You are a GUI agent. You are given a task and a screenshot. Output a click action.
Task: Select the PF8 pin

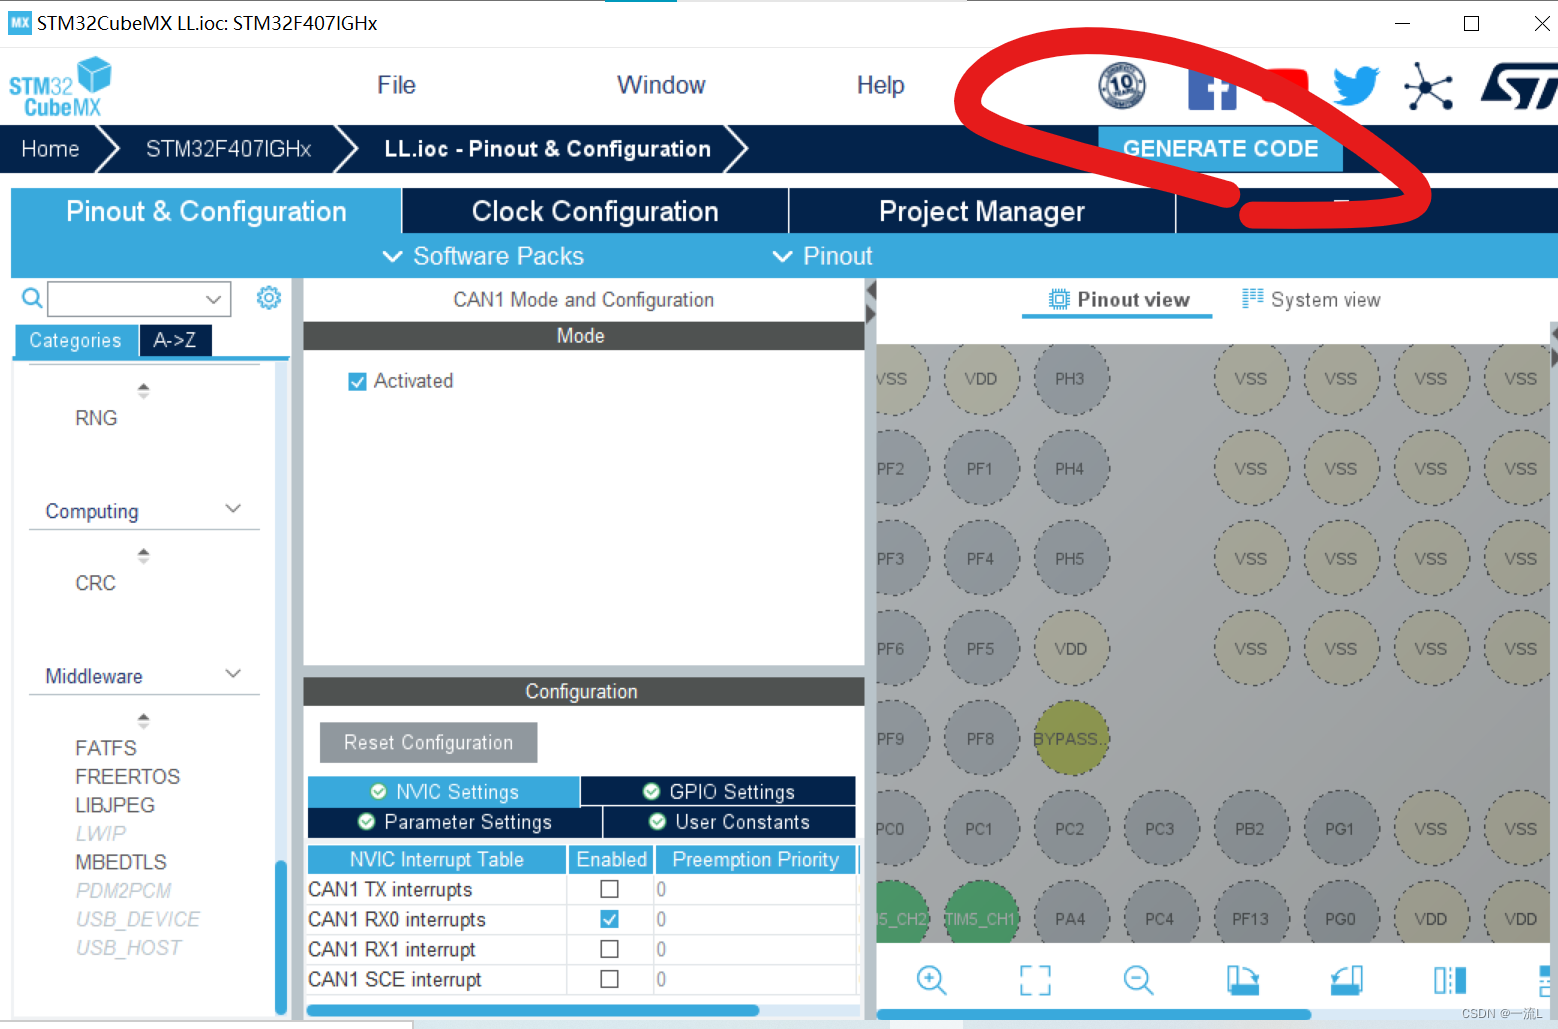(981, 739)
